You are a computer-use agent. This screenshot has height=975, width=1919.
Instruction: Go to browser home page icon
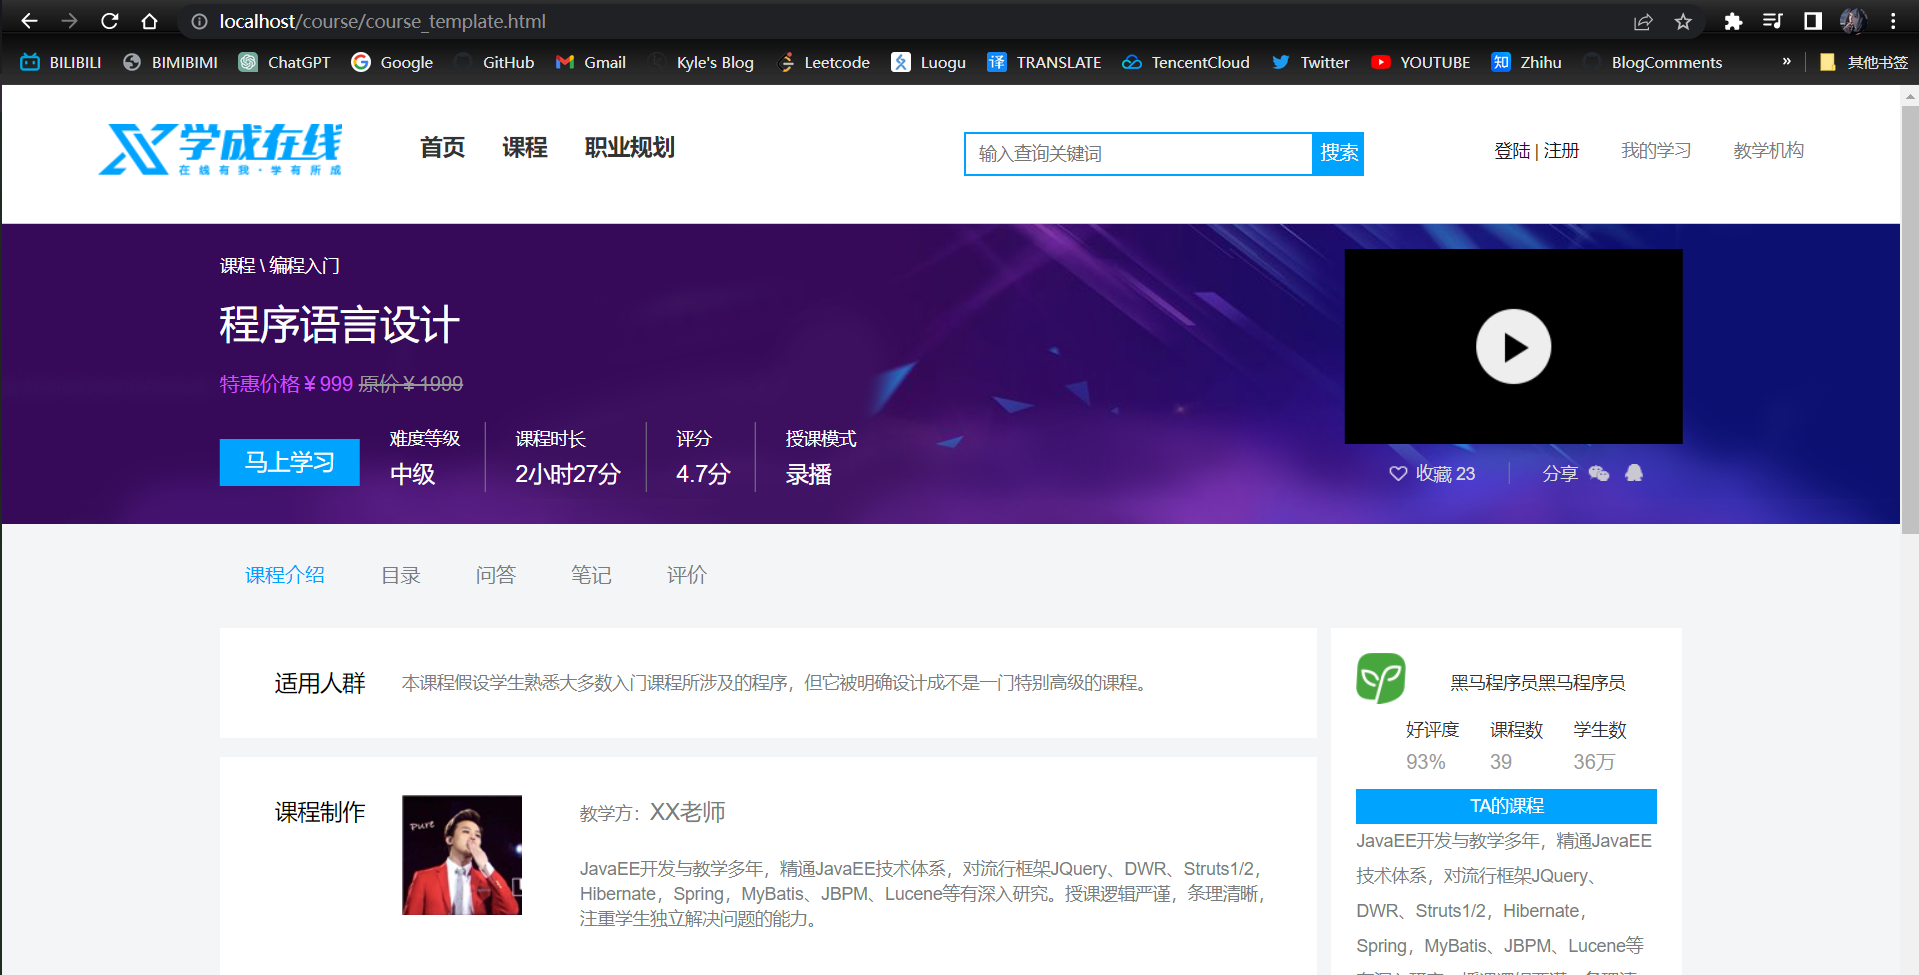coord(149,21)
